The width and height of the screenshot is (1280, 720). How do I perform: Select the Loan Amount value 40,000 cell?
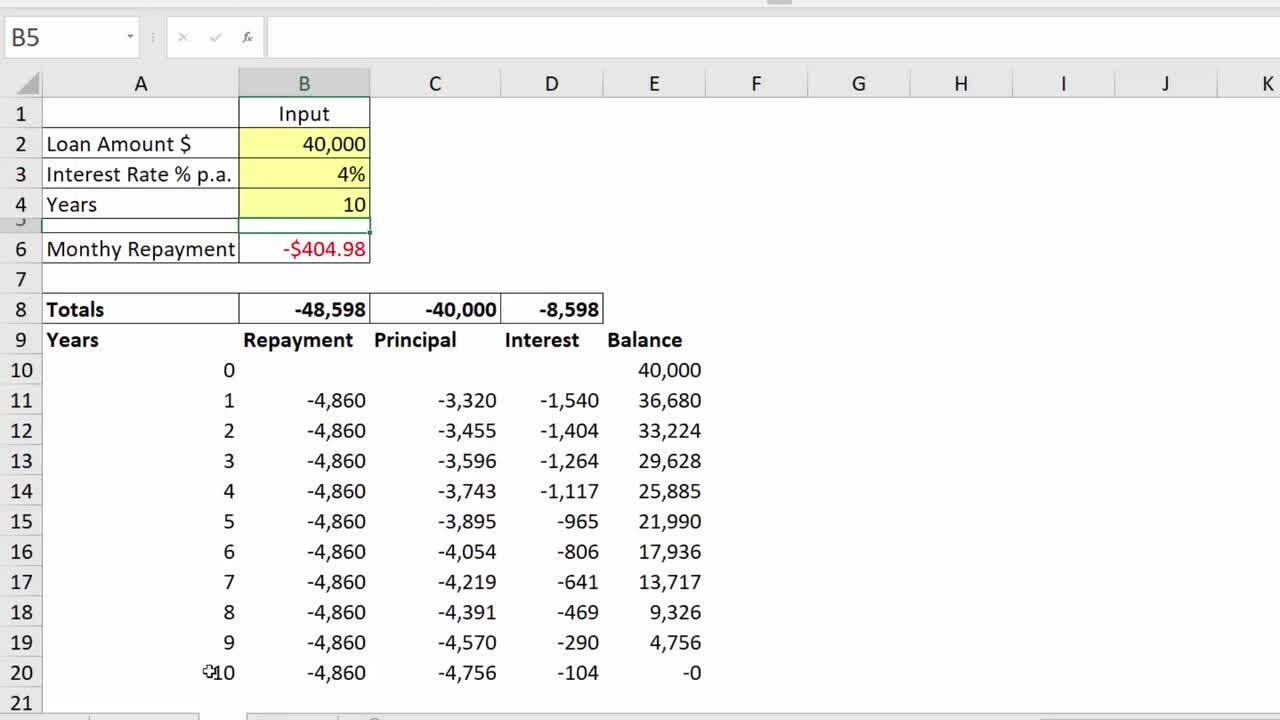[x=304, y=144]
